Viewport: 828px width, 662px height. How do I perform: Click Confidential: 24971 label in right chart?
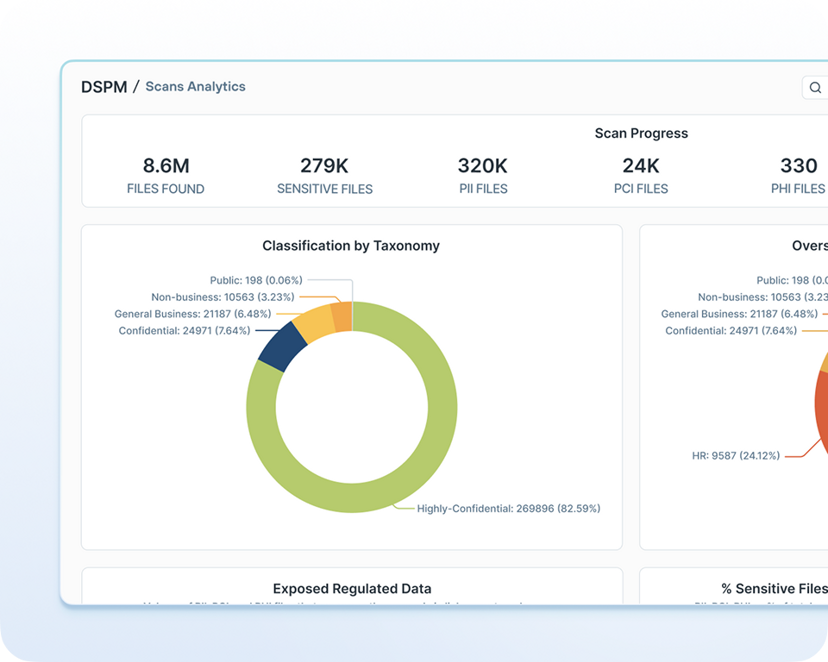731,331
